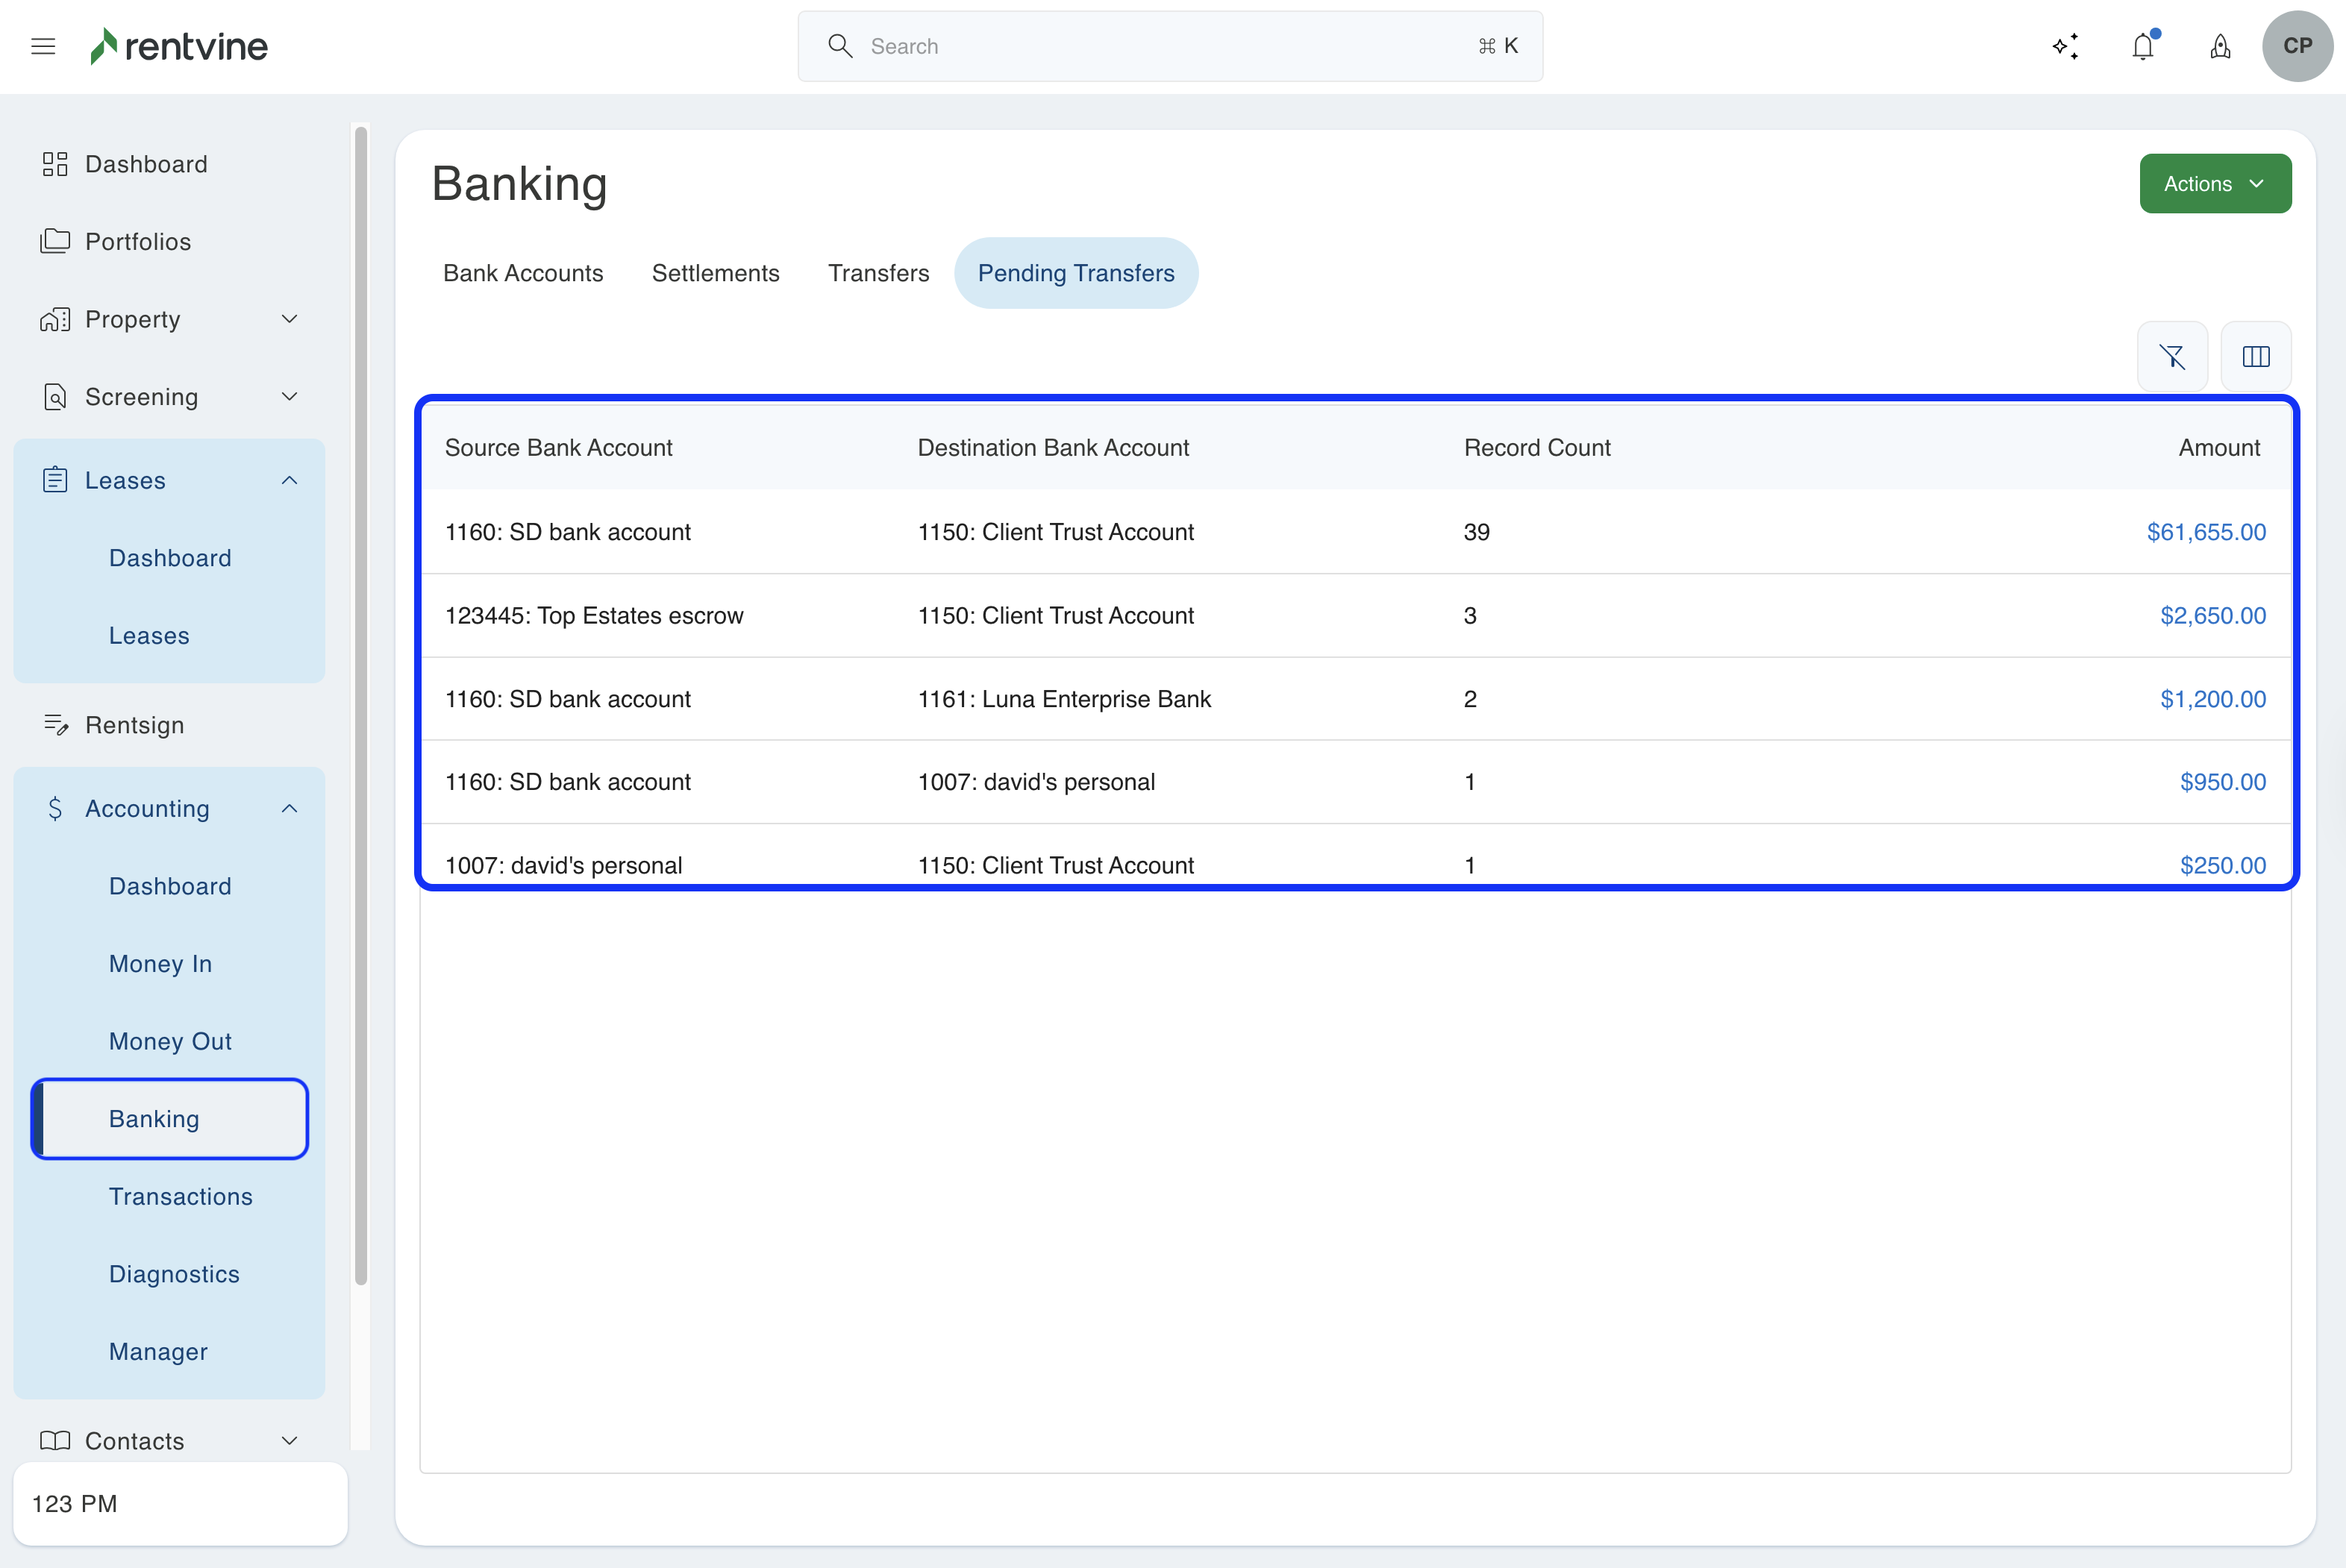Click the Rentvine logo
Viewport: 2346px width, 1568px height.
(x=180, y=46)
